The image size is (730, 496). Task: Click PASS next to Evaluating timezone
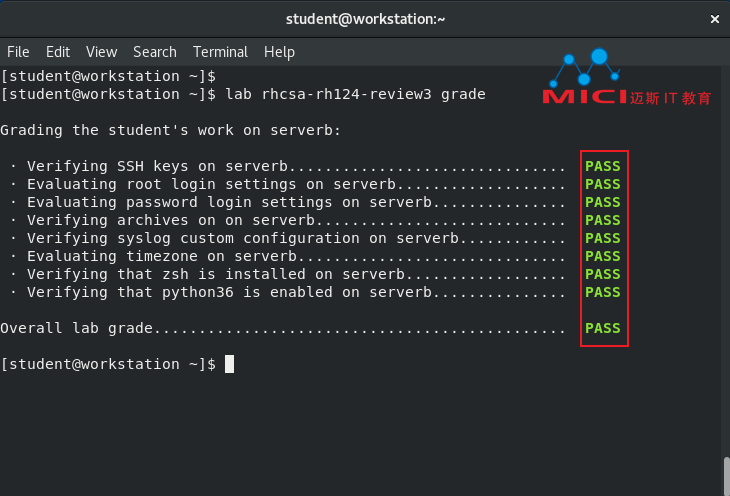[603, 256]
